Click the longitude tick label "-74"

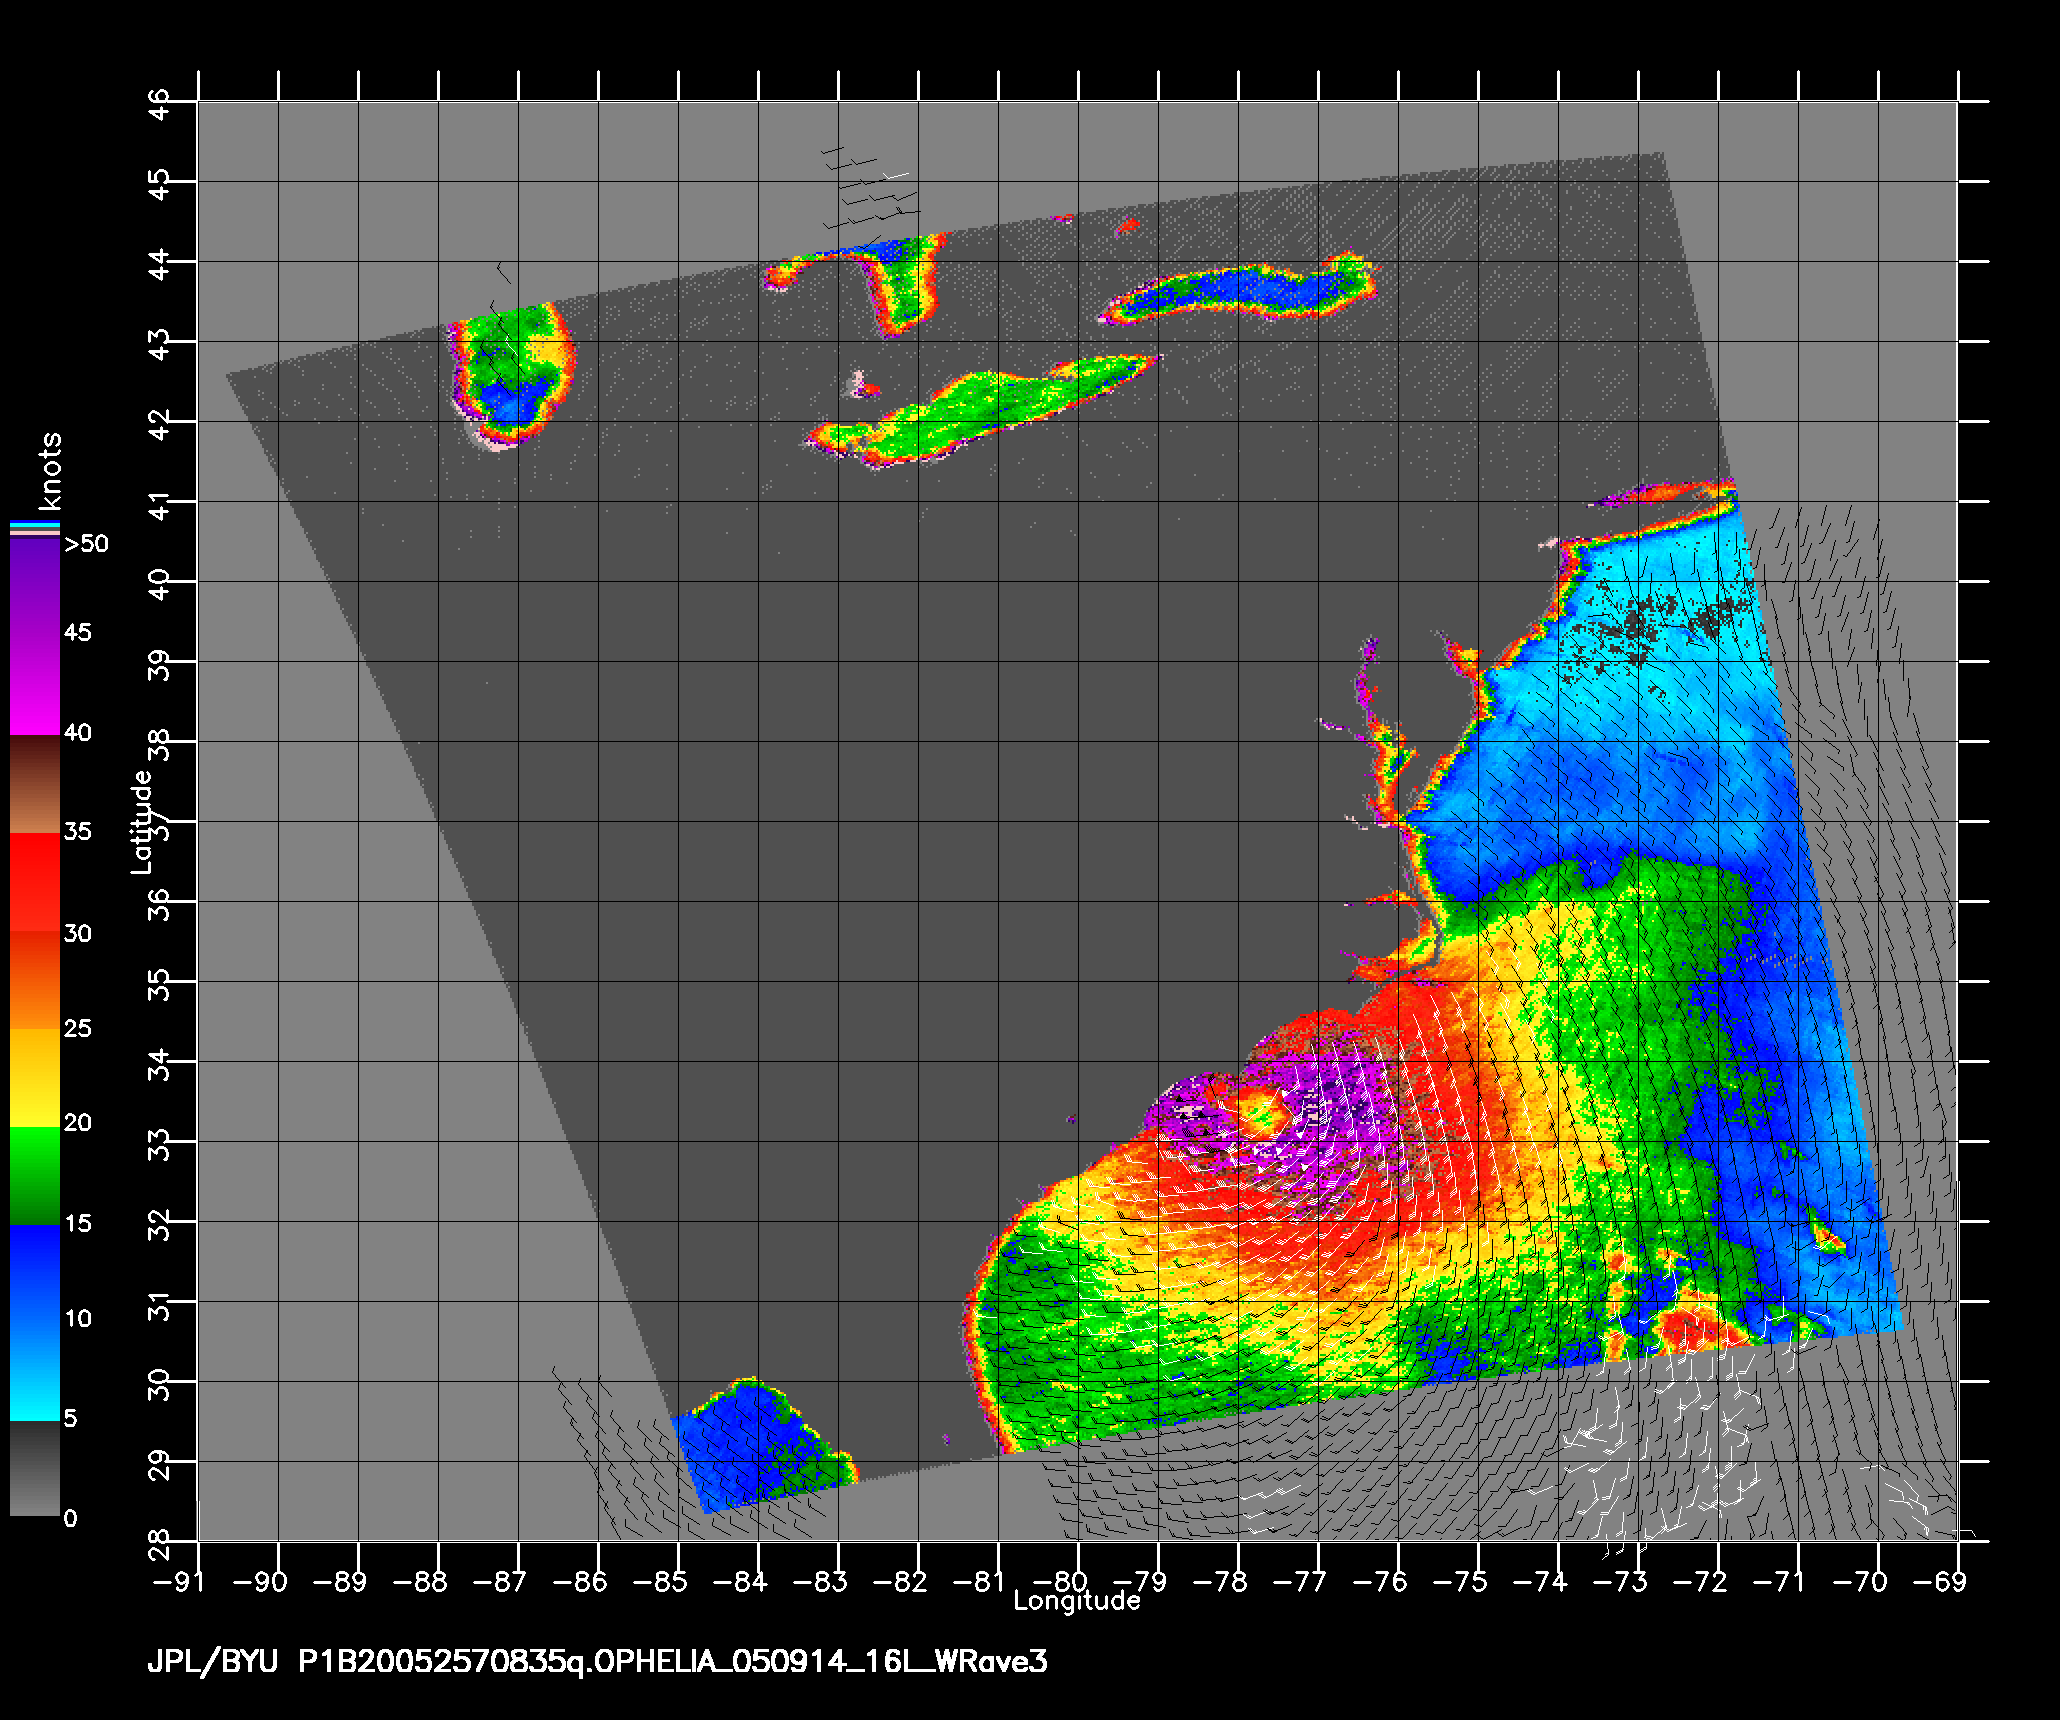coord(1541,1582)
